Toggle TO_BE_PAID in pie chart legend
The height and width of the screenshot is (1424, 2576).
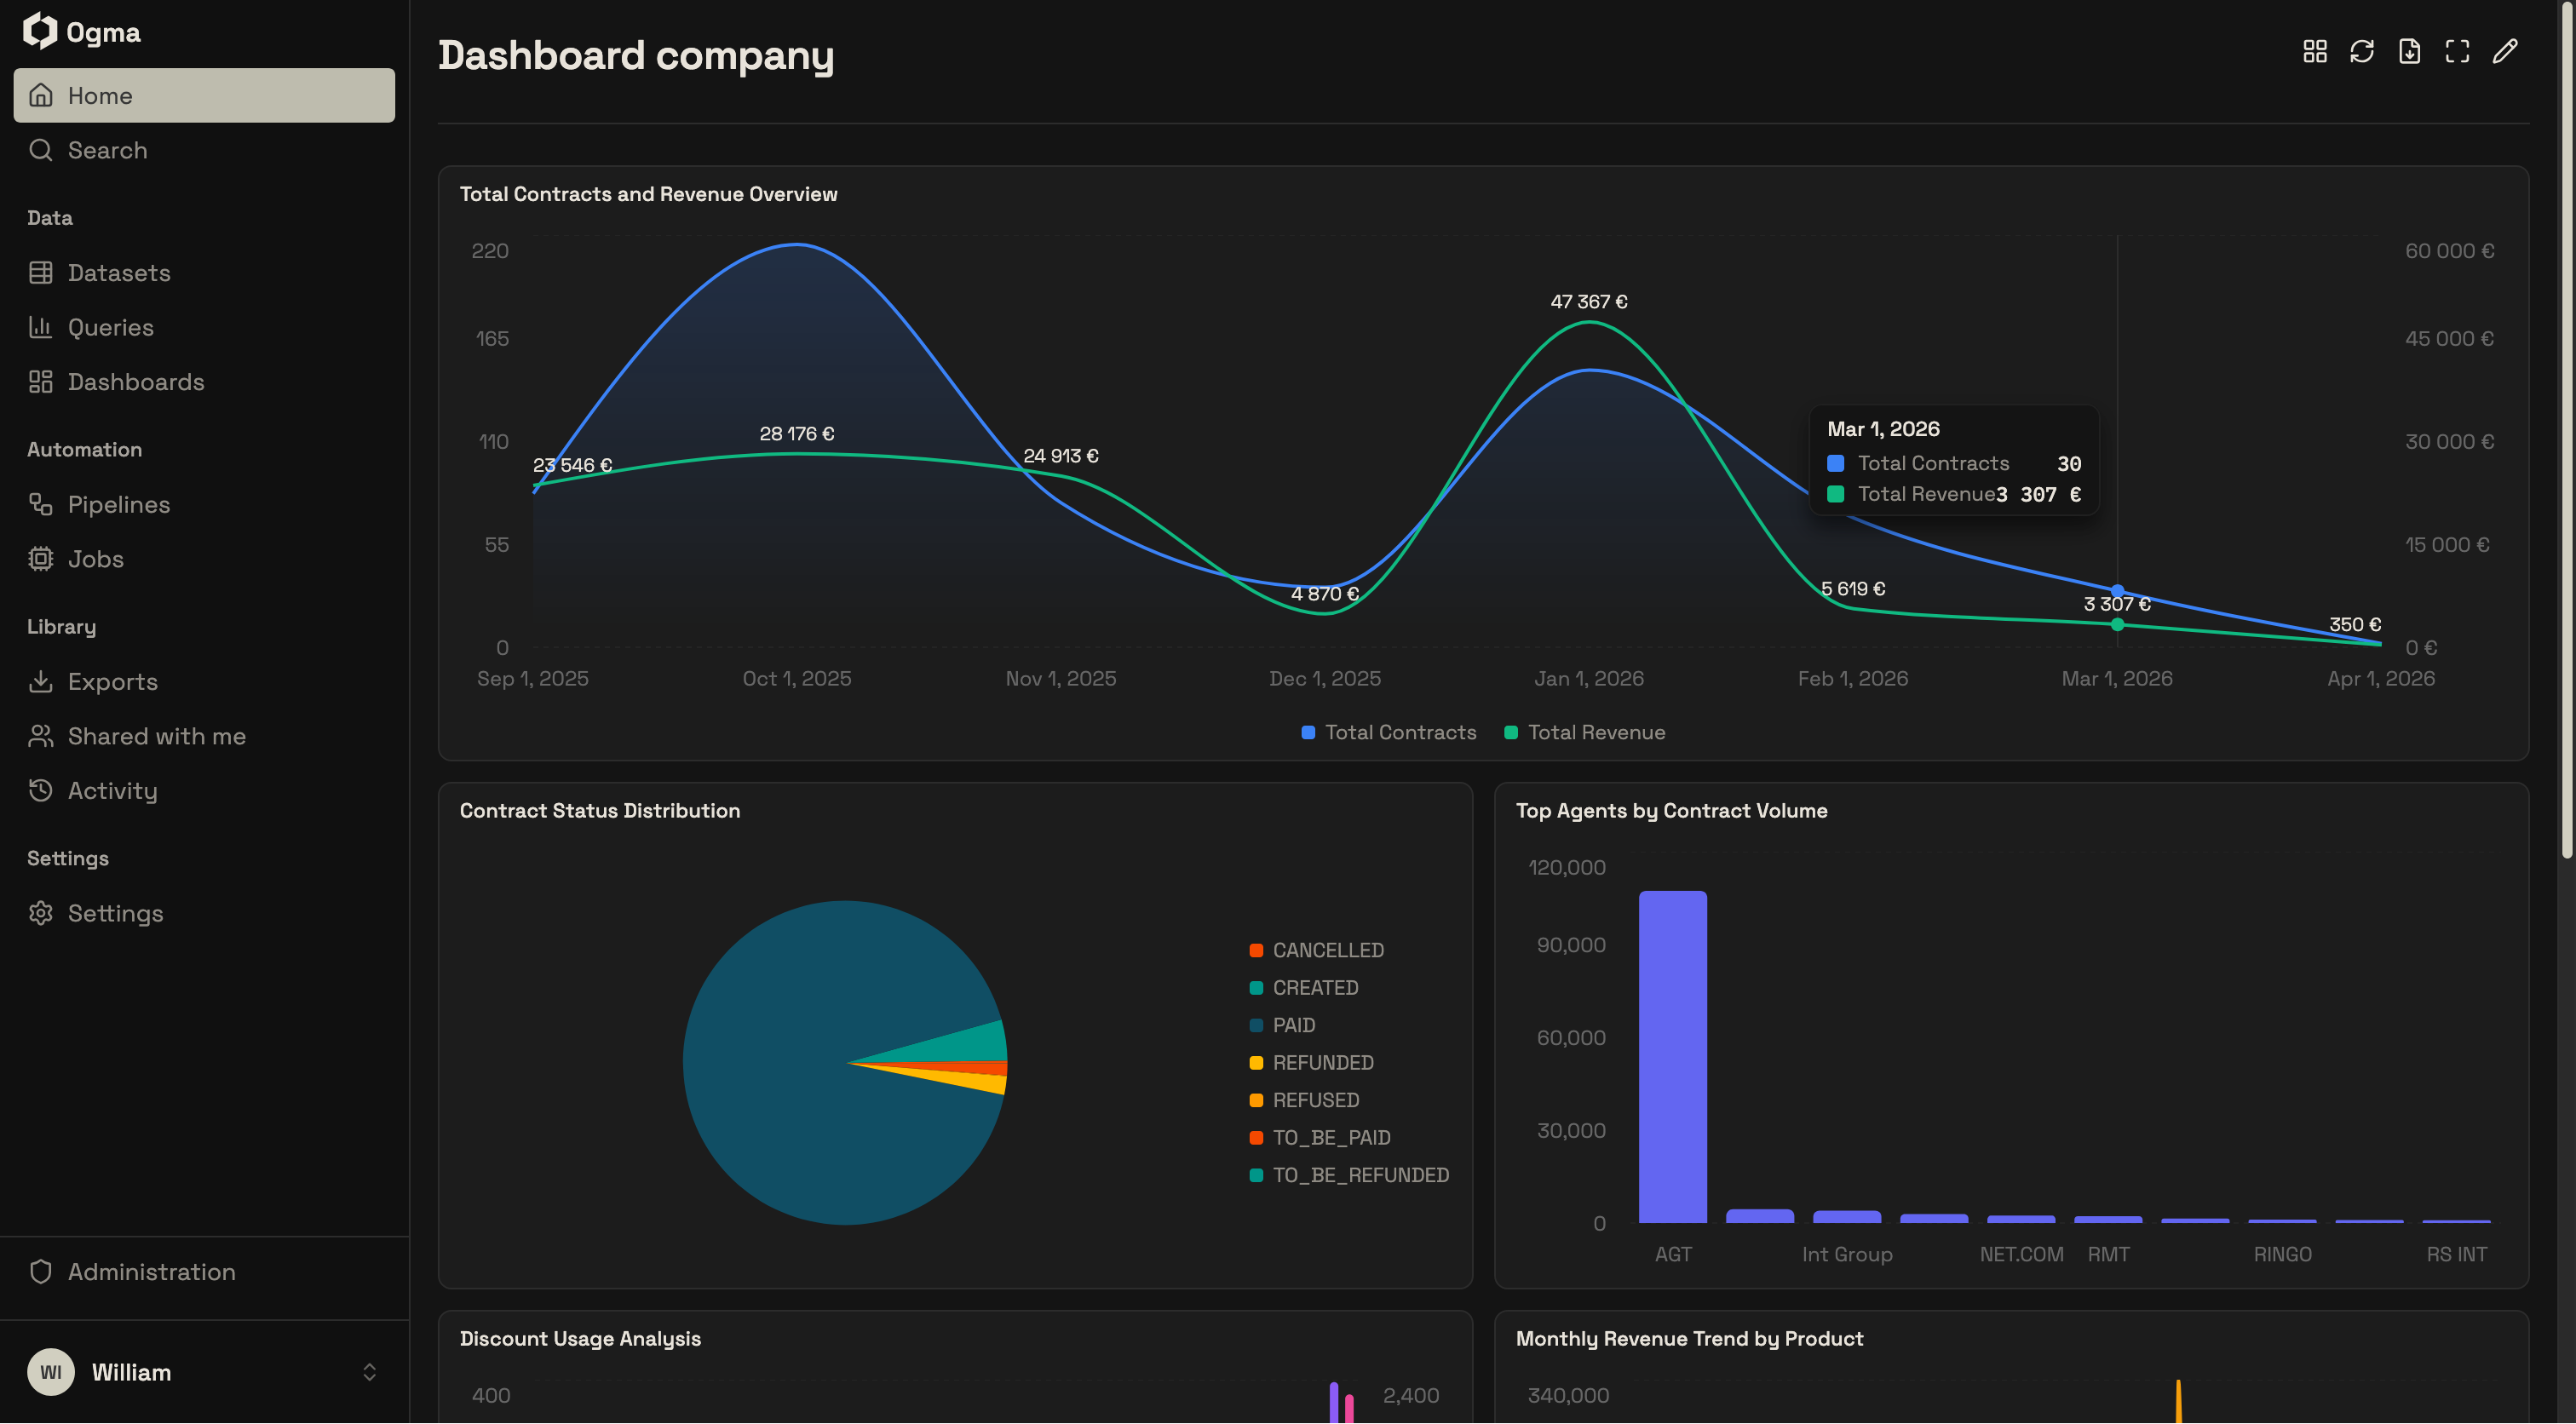(x=1320, y=1137)
